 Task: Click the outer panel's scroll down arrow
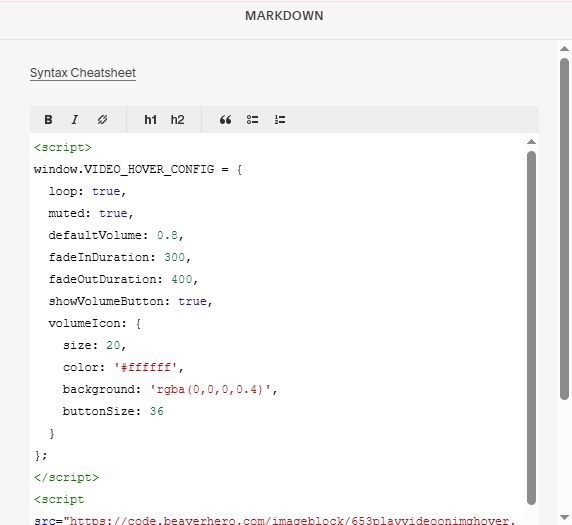tap(564, 517)
